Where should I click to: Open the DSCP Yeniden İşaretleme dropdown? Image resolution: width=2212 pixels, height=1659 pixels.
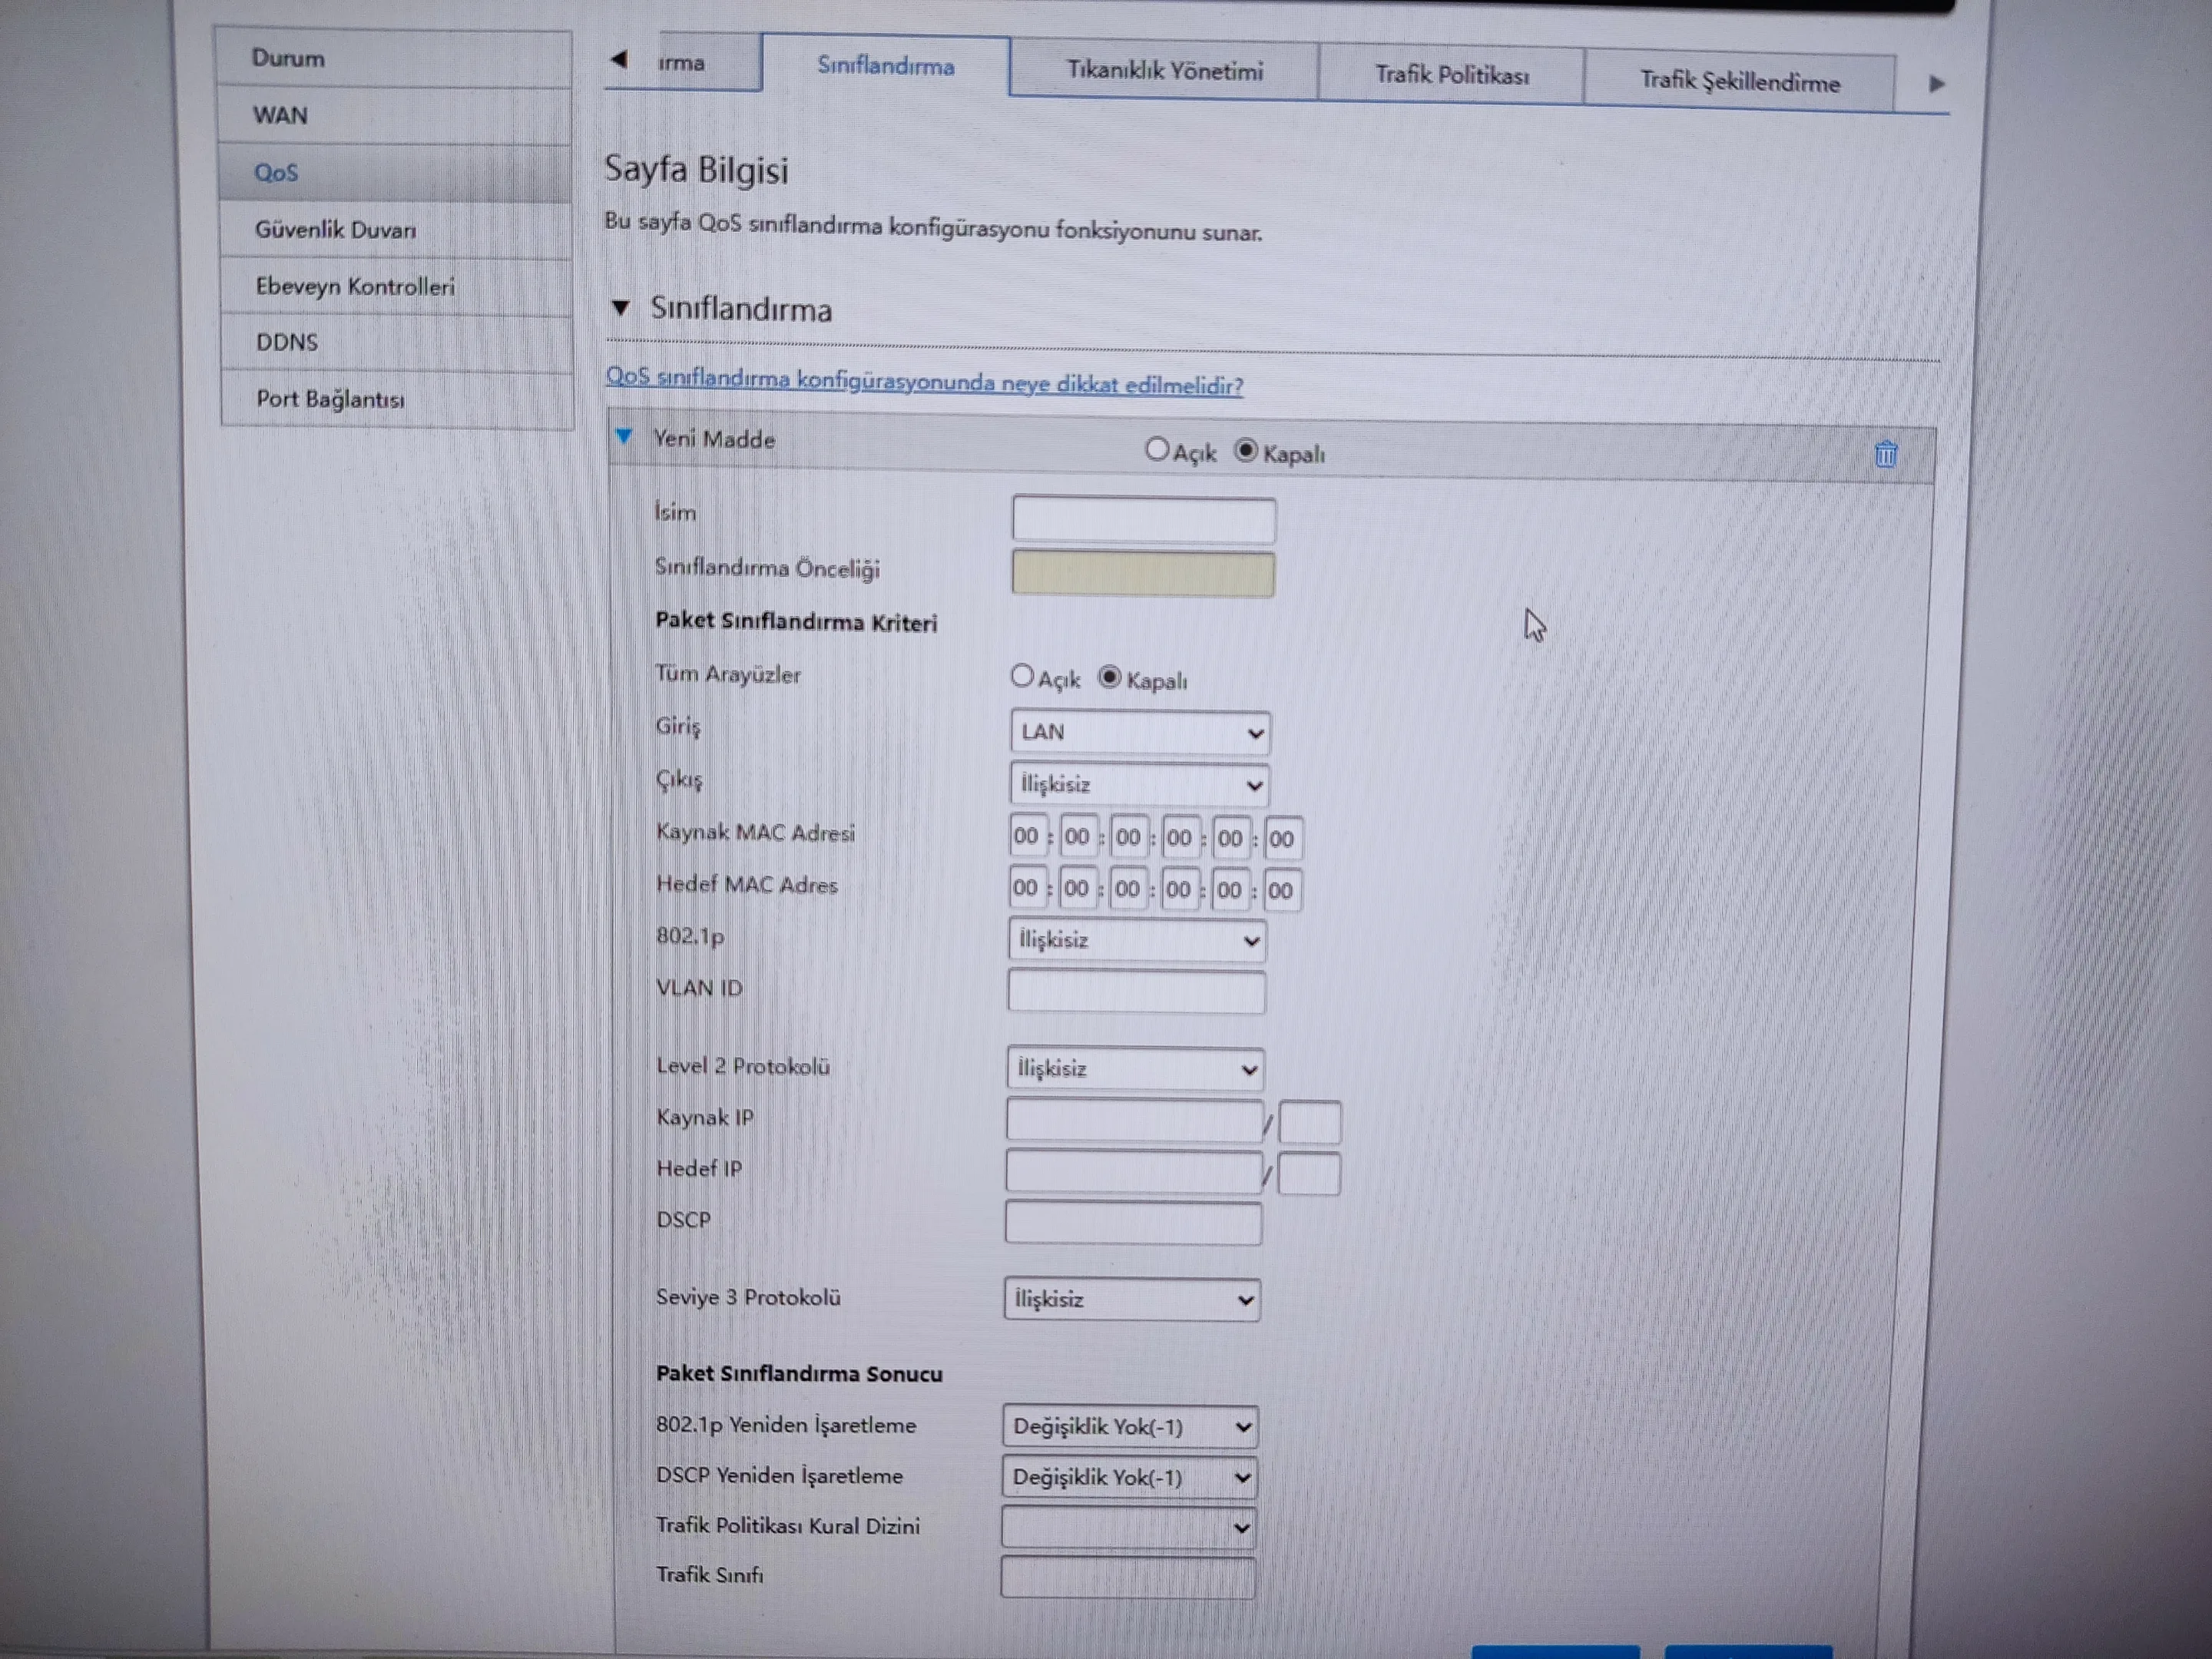1129,1477
